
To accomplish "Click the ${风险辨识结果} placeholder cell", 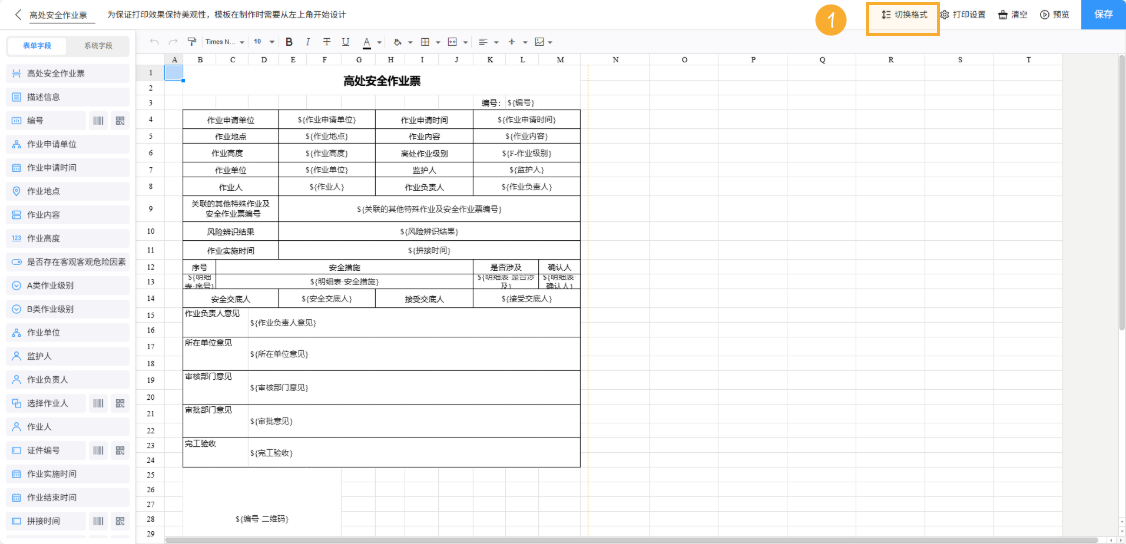I will coord(429,232).
